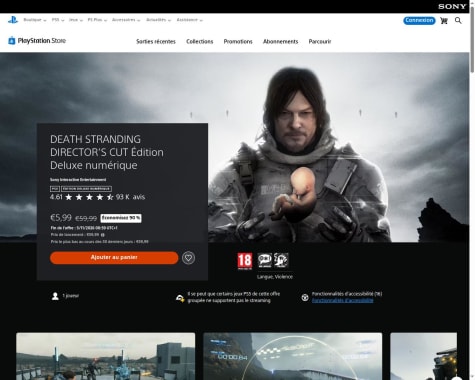Expand the Actualités dropdown menu
The width and height of the screenshot is (475, 380).
click(158, 20)
